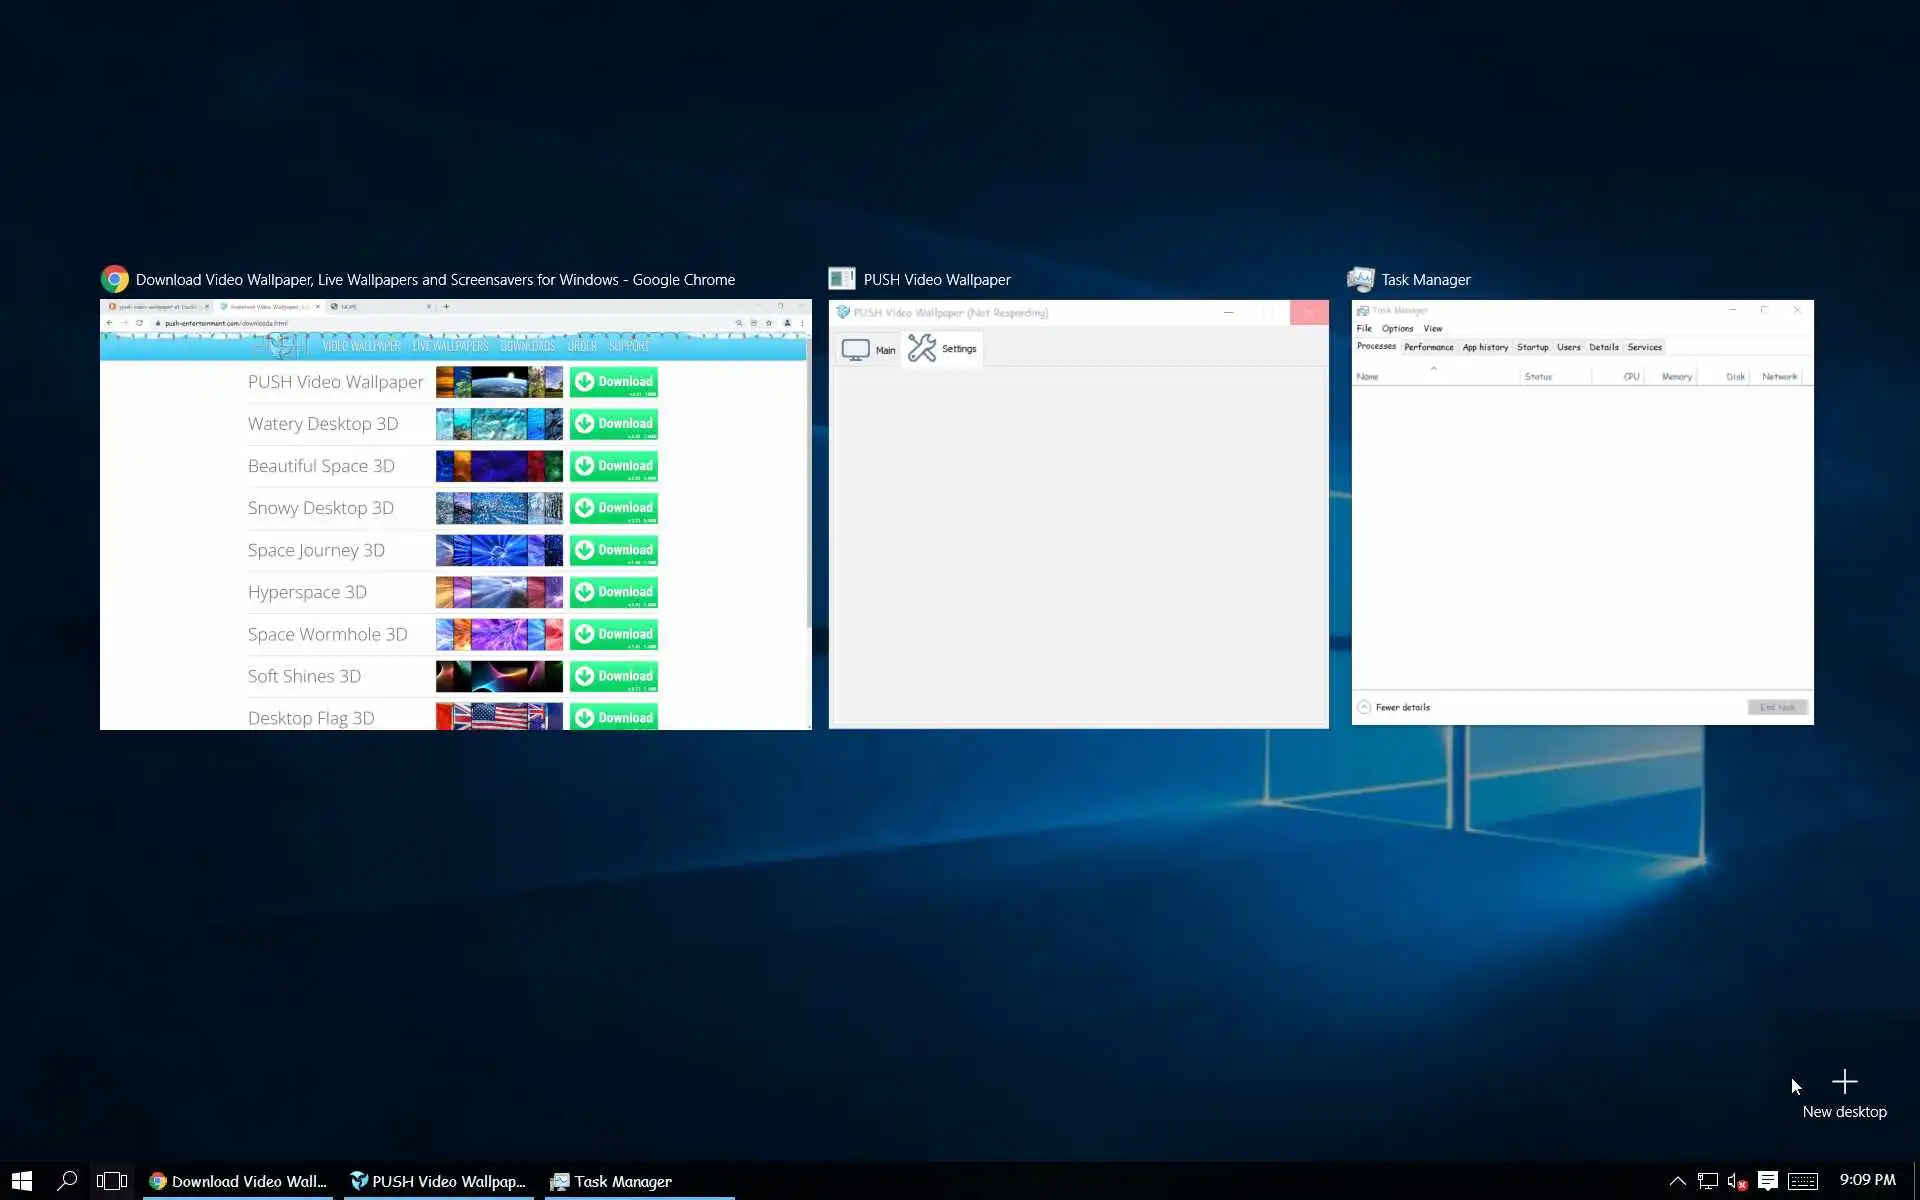The width and height of the screenshot is (1920, 1200).
Task: Expand the hidden tray icons chevron
Action: pos(1677,1181)
